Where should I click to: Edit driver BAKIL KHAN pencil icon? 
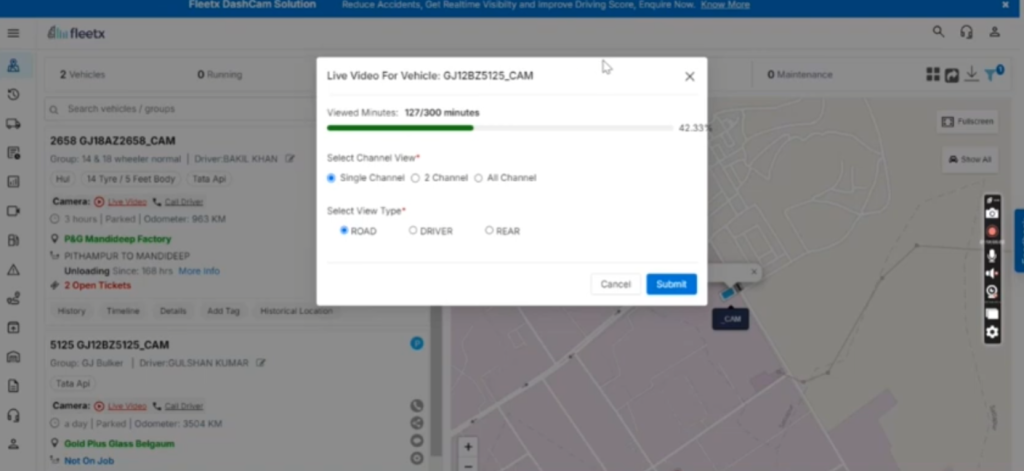click(x=290, y=159)
